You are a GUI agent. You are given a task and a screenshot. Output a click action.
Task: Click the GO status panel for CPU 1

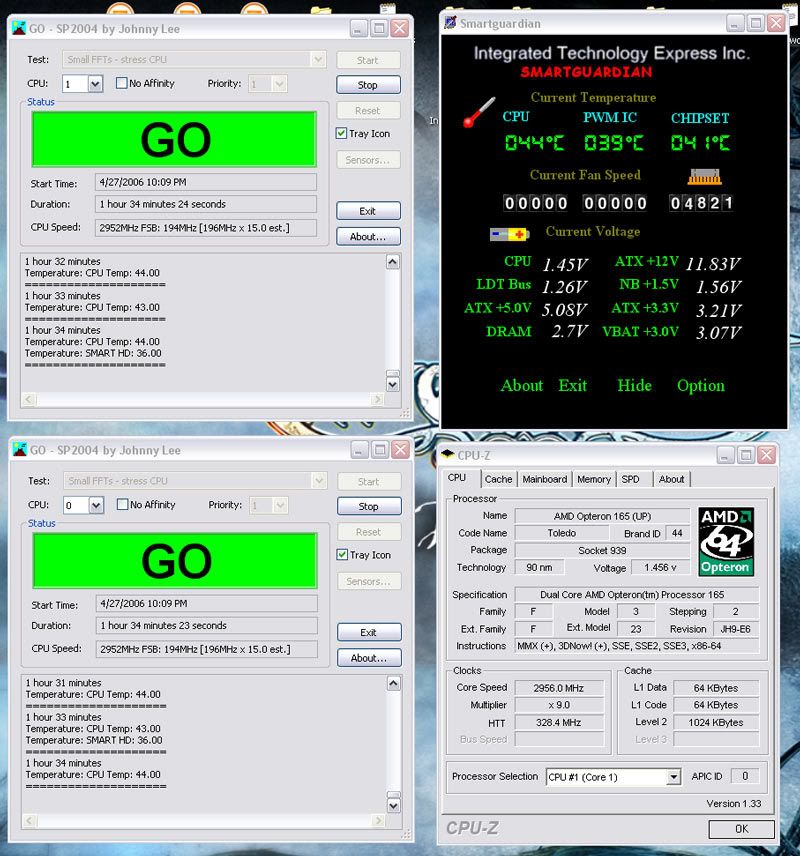coord(174,139)
